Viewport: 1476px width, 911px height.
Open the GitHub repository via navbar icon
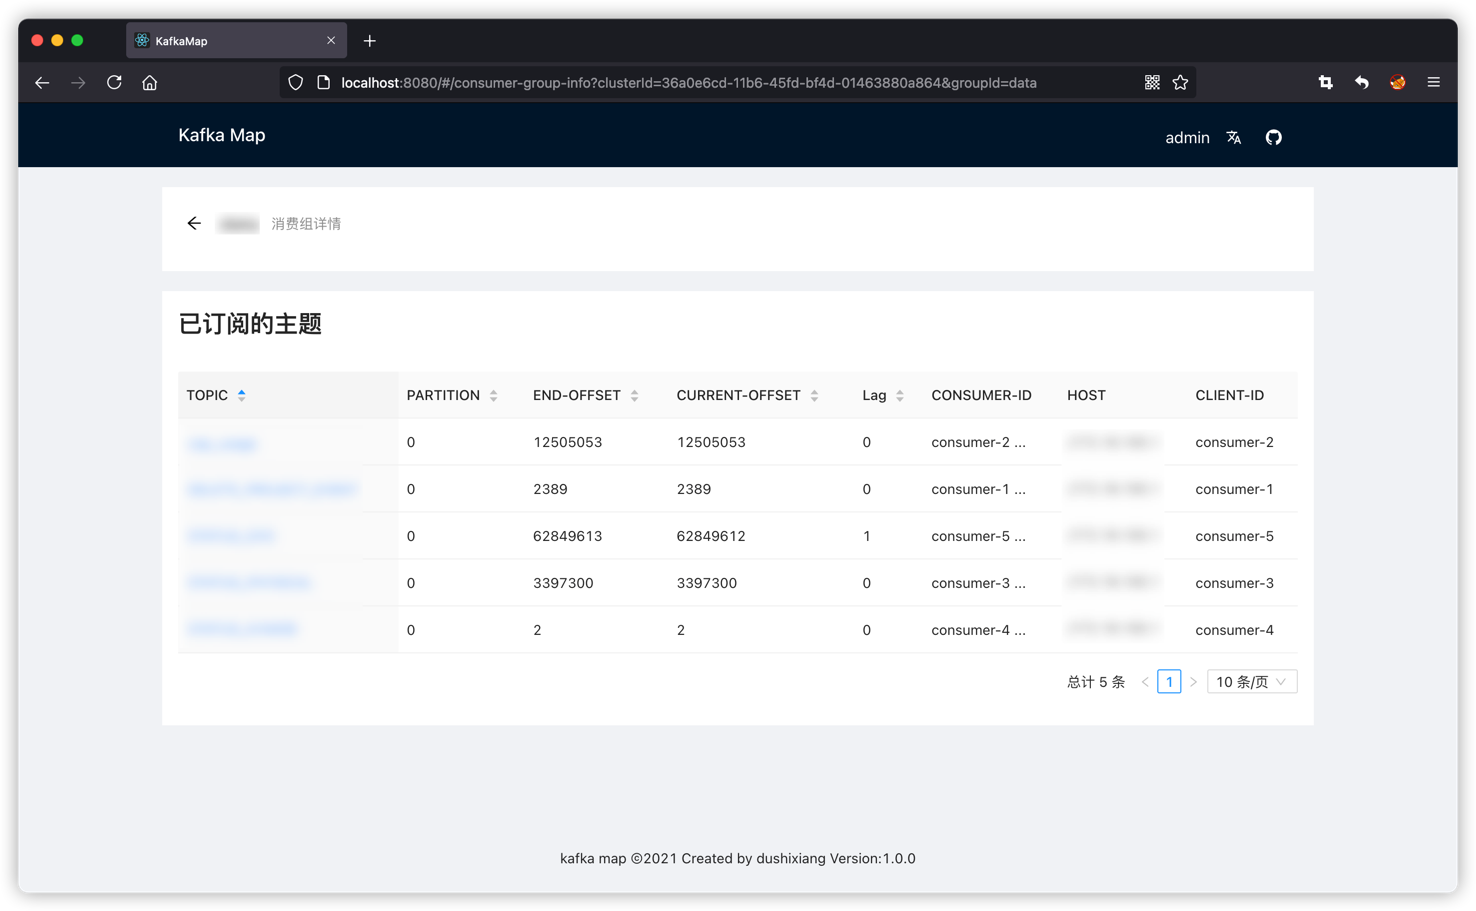pyautogui.click(x=1273, y=137)
